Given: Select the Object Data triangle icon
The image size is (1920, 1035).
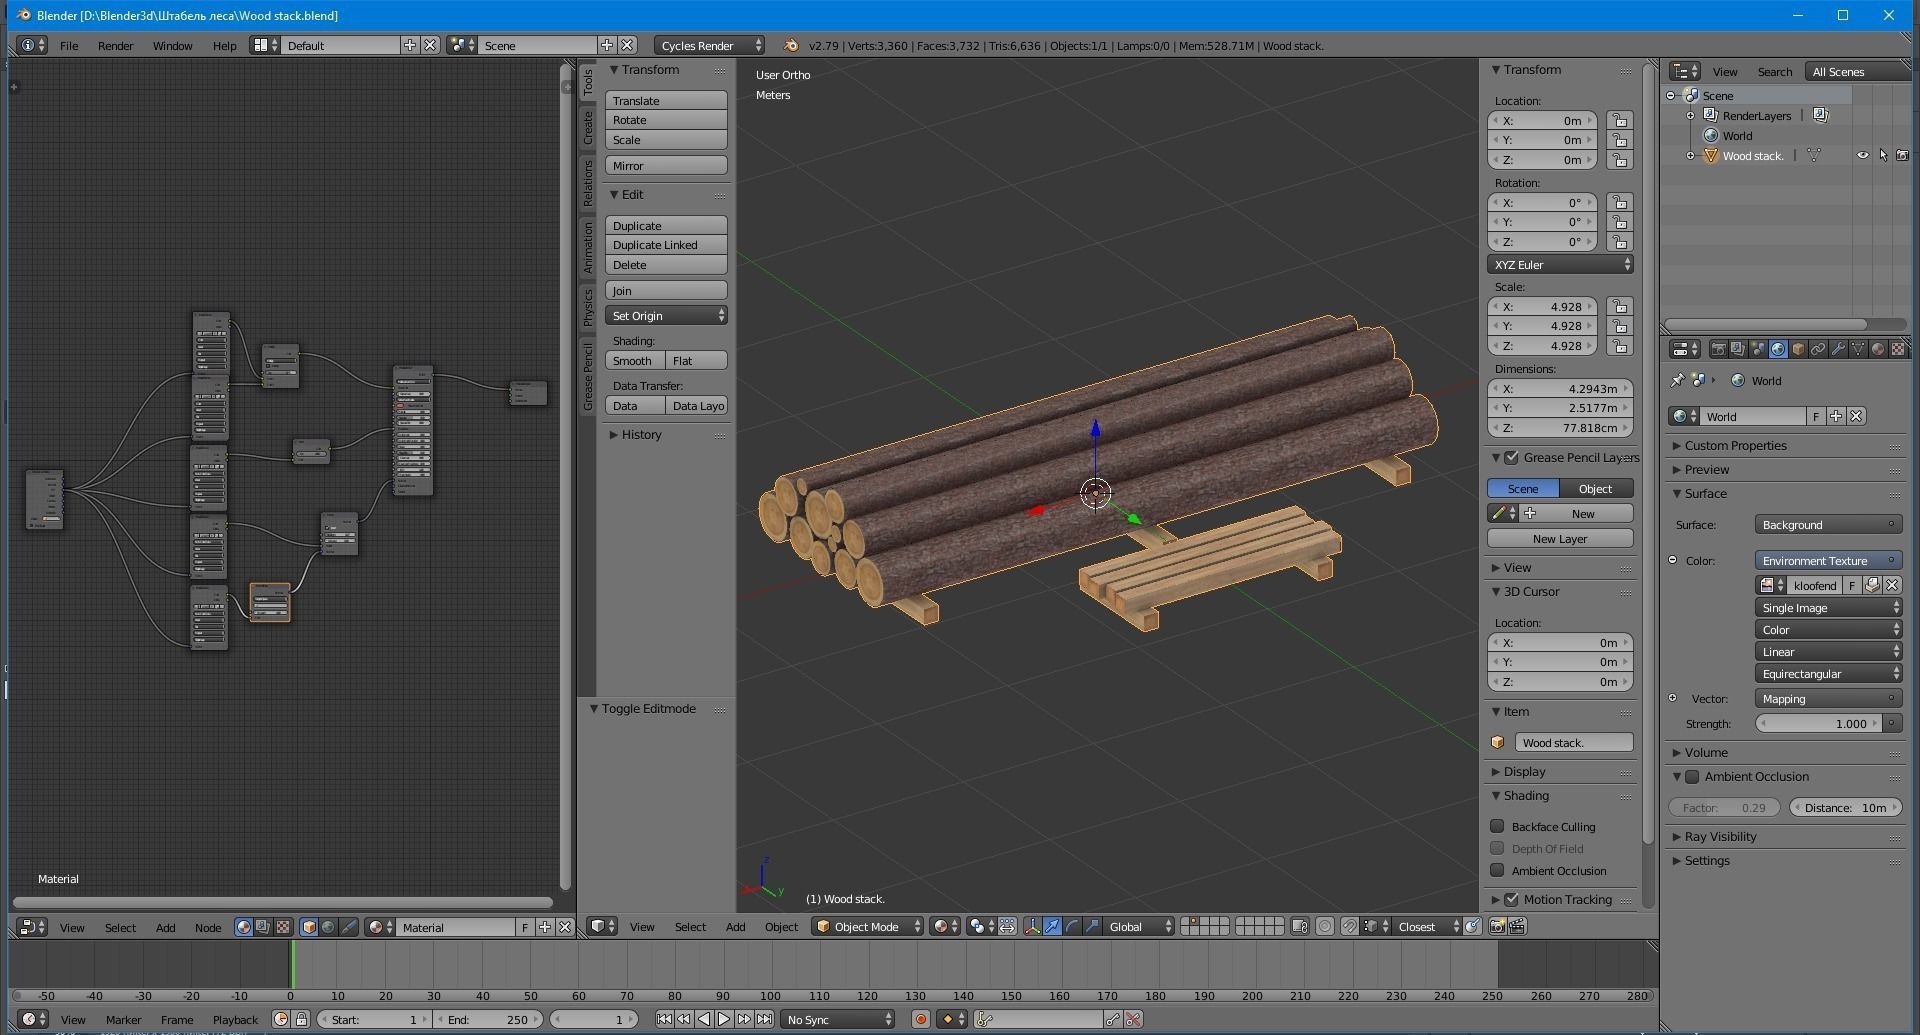Looking at the screenshot, I should tap(1858, 348).
